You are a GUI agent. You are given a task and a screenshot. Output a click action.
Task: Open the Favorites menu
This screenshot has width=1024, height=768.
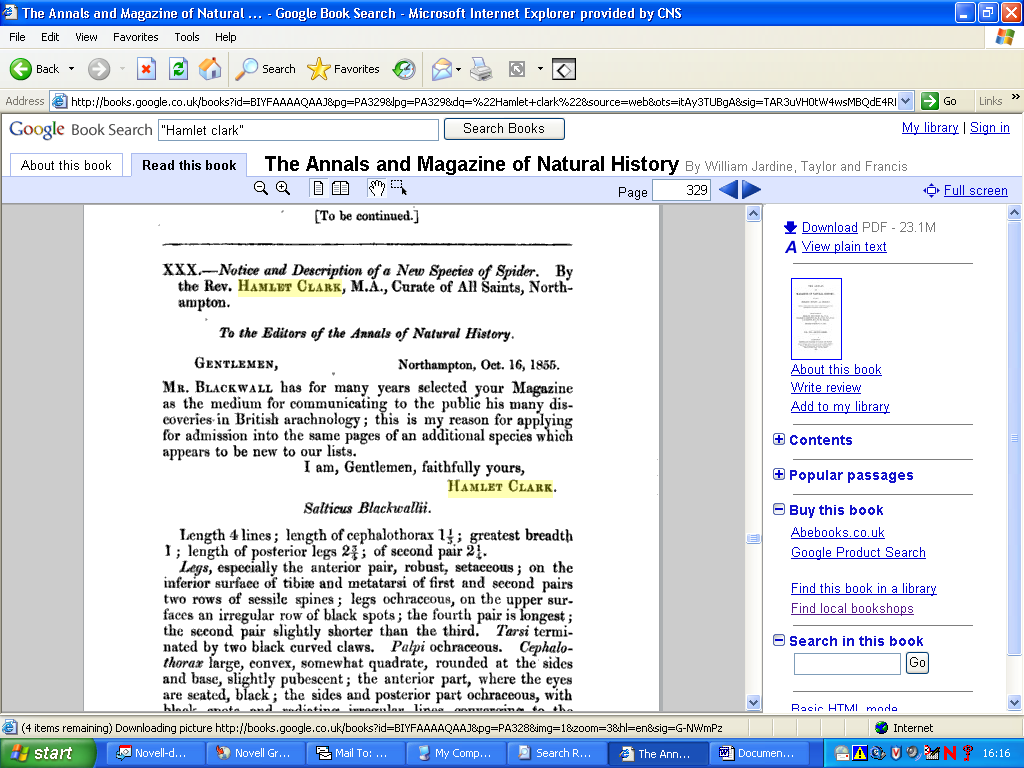pyautogui.click(x=135, y=37)
